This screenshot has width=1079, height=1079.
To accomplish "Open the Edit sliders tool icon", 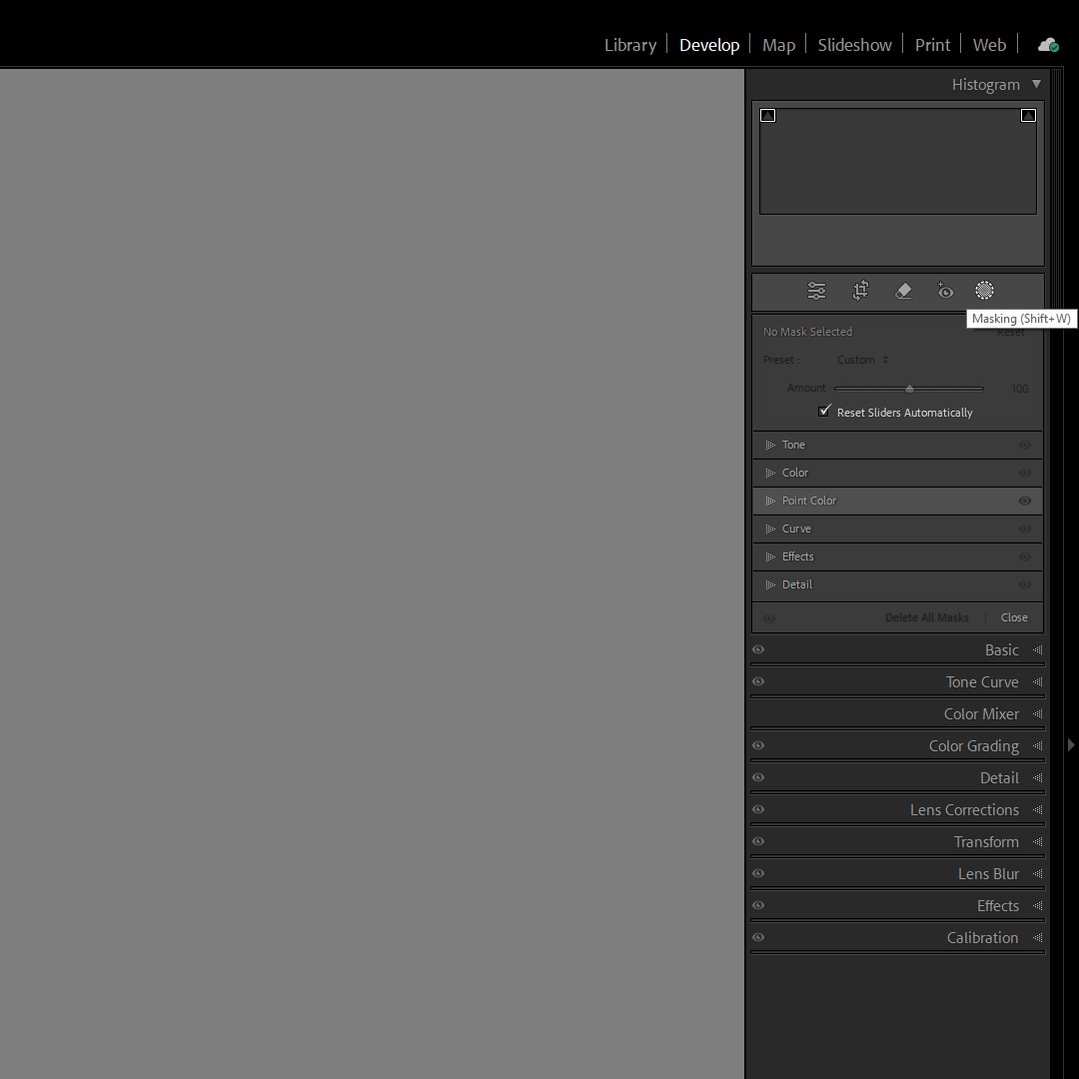I will [x=816, y=291].
